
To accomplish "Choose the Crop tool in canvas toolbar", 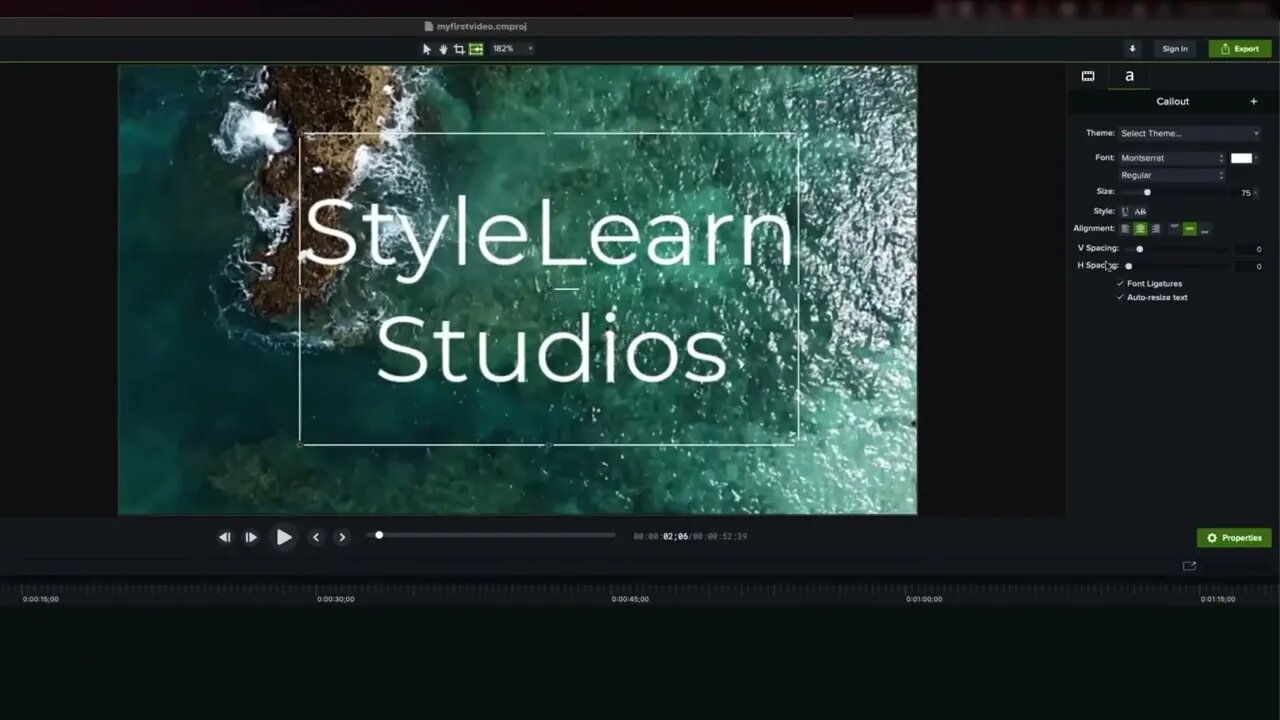I will 459,49.
